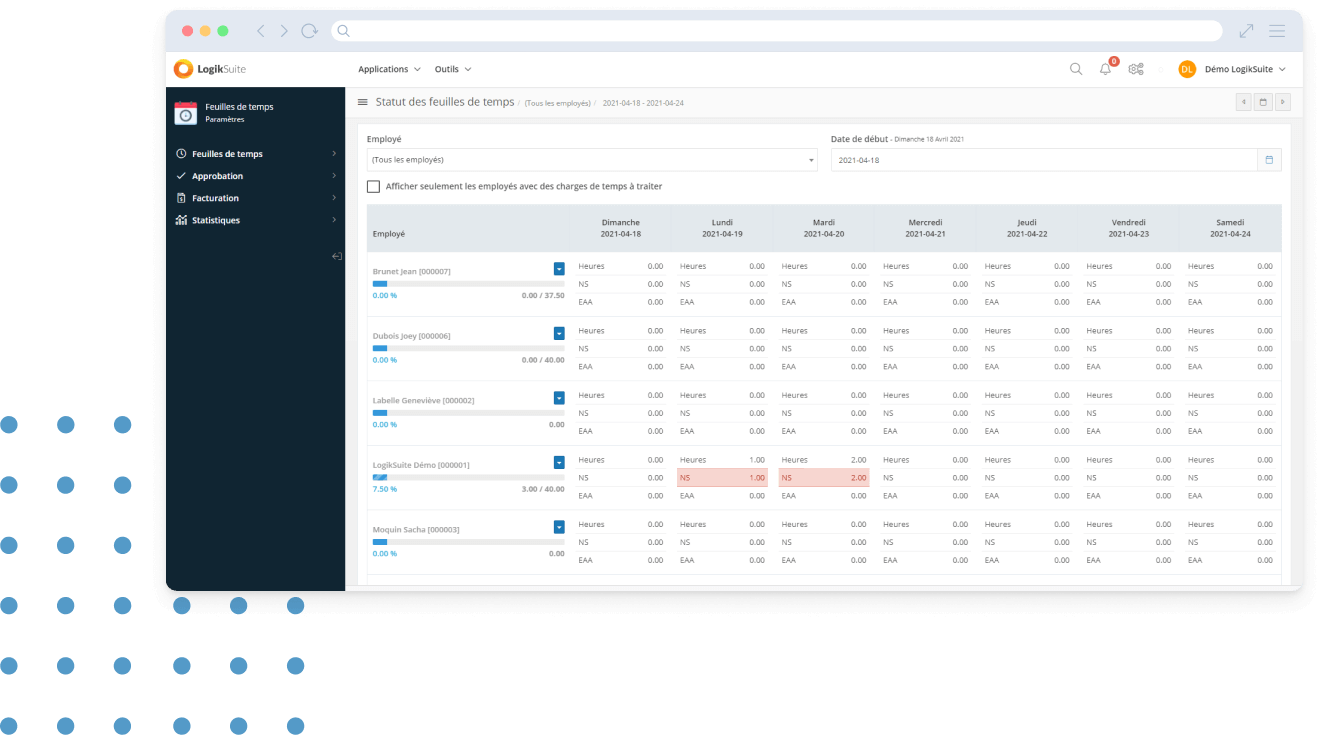The width and height of the screenshot is (1323, 735).
Task: Click the 0.00 / 37.50 hours value
Action: [543, 296]
